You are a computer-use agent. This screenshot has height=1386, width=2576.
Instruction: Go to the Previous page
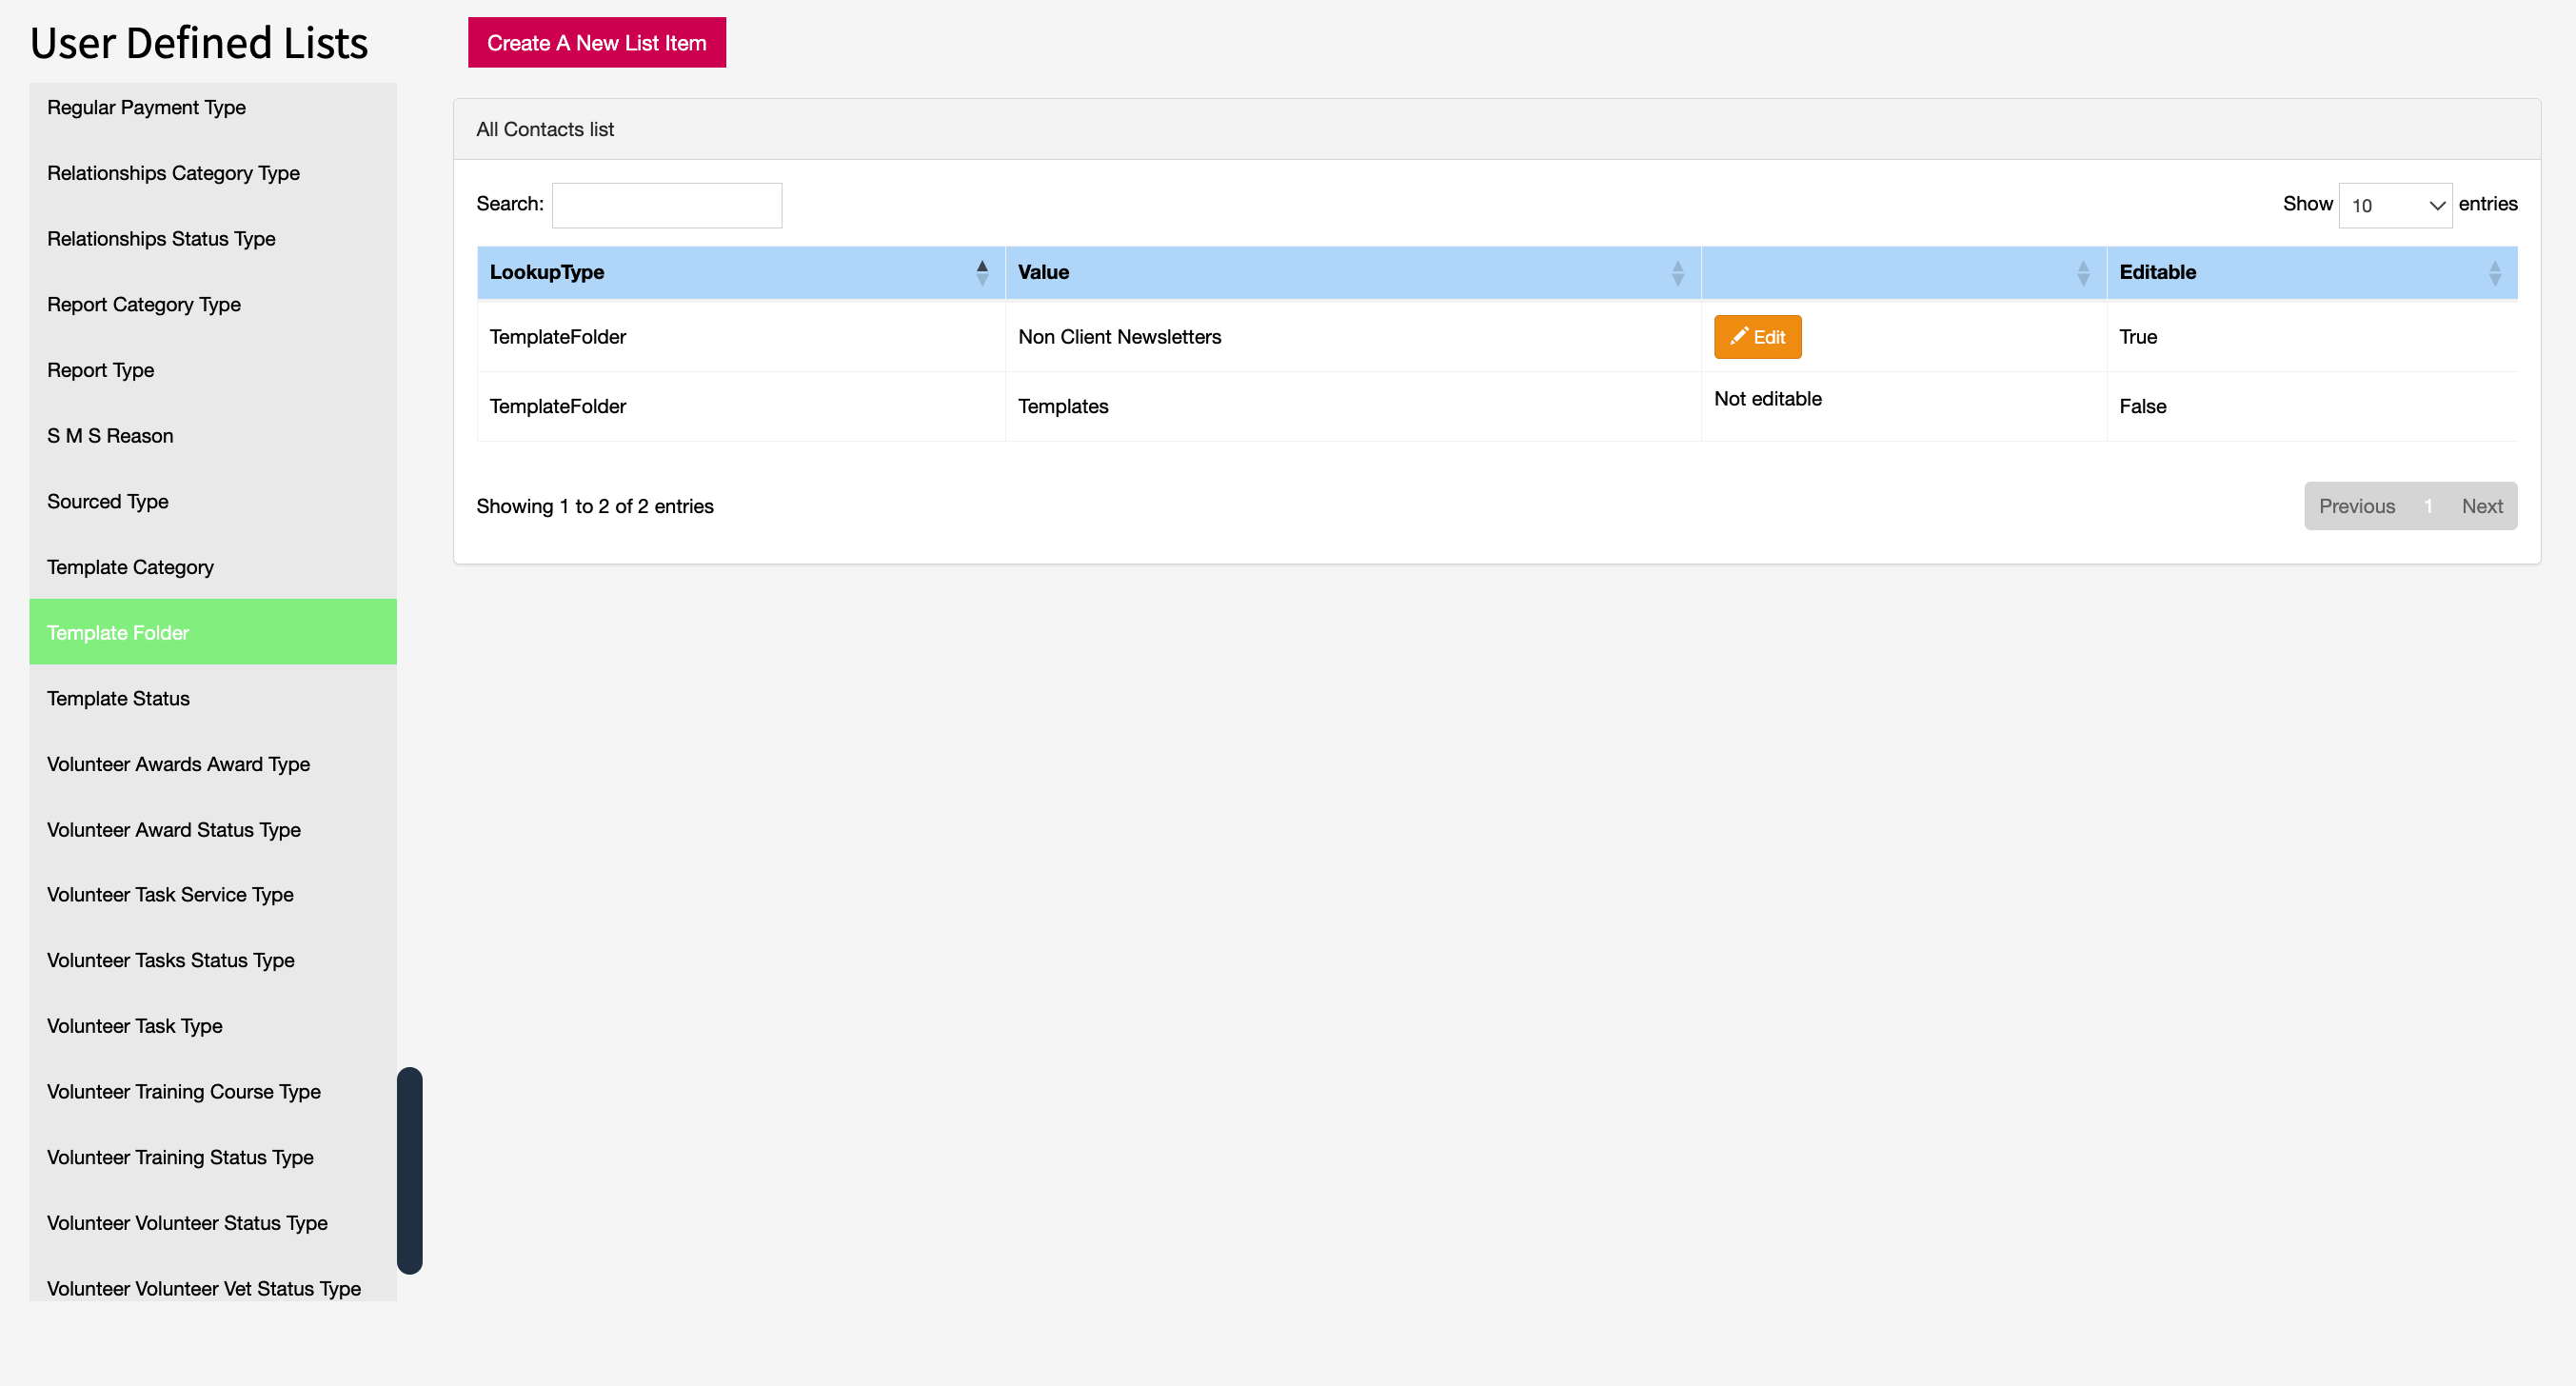pyautogui.click(x=2356, y=506)
